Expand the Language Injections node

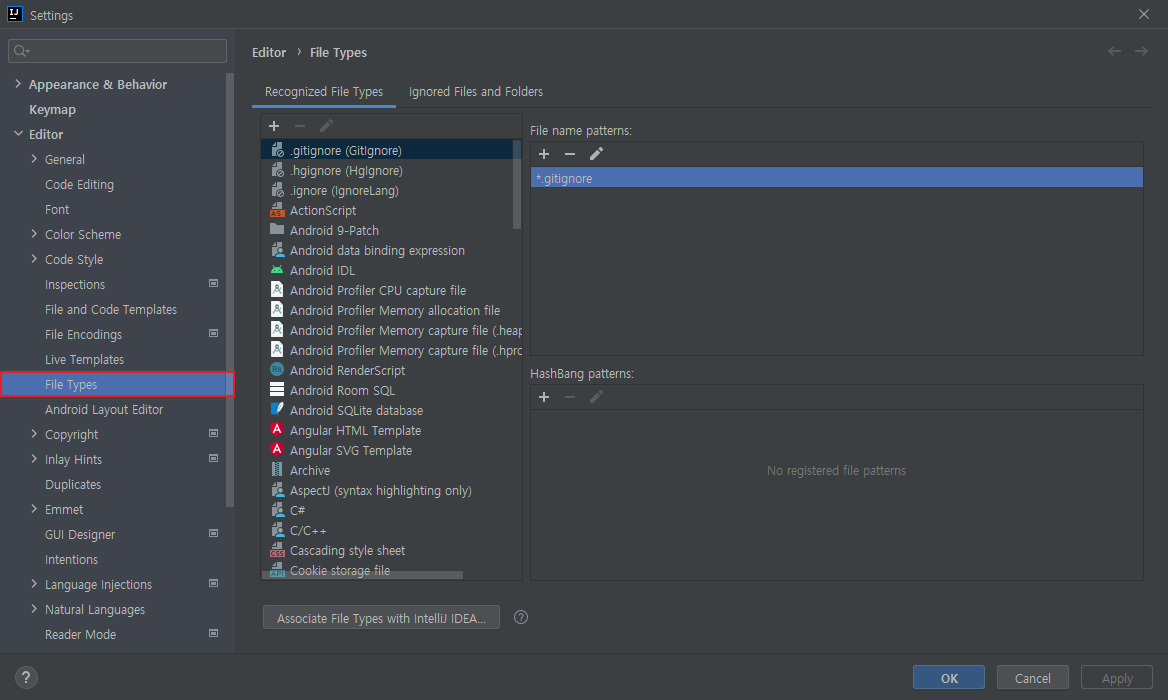(34, 584)
